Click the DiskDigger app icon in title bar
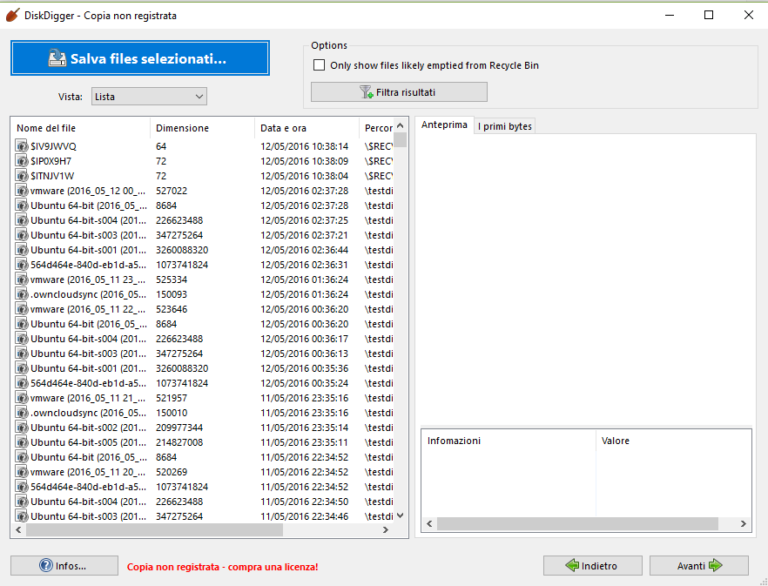This screenshot has height=586, width=768. [13, 15]
